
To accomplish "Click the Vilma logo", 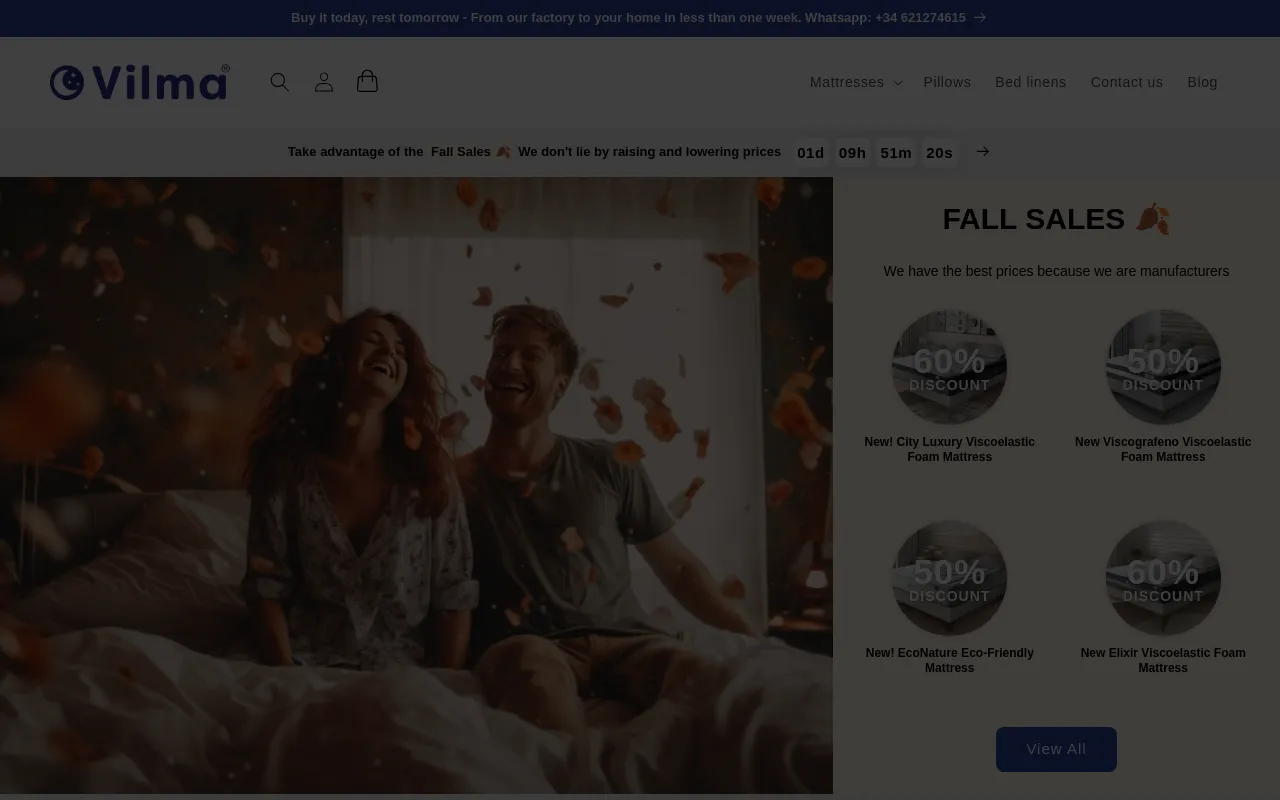I will click(140, 82).
